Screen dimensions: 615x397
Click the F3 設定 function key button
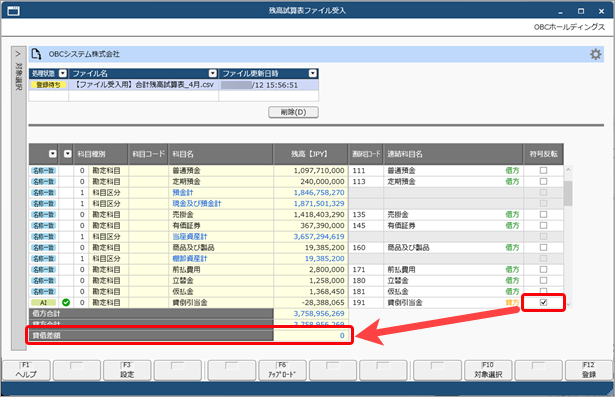tap(127, 370)
